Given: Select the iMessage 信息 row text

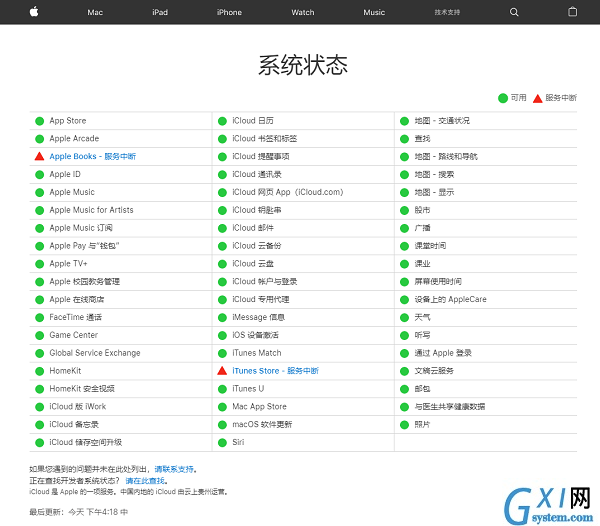Looking at the screenshot, I should pyautogui.click(x=259, y=317).
